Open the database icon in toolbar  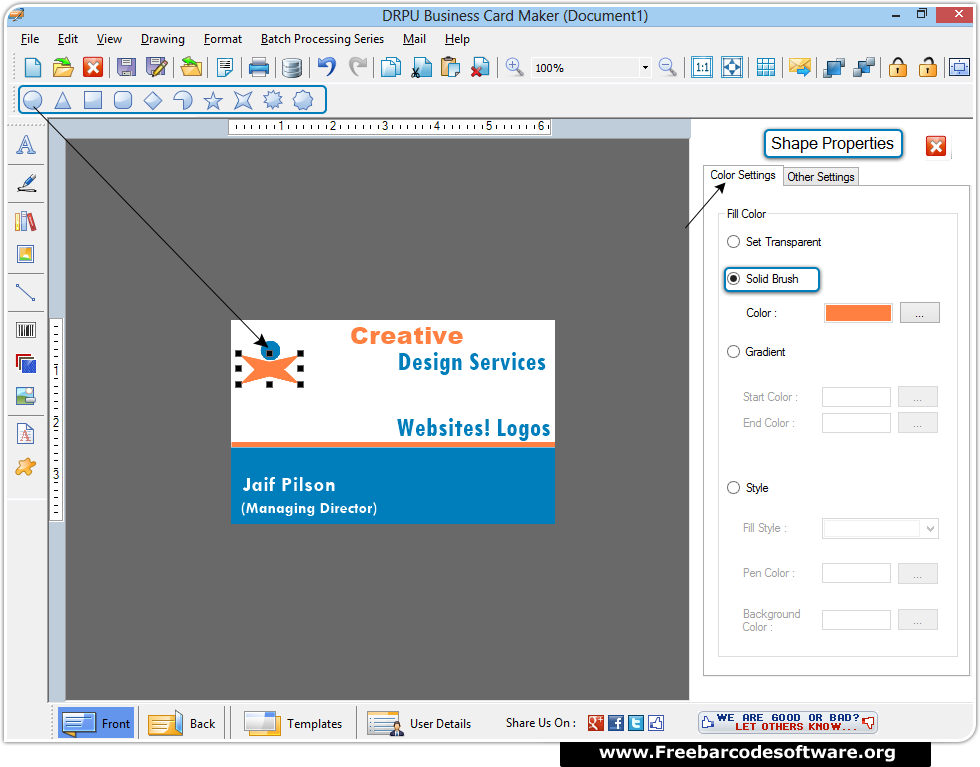292,68
